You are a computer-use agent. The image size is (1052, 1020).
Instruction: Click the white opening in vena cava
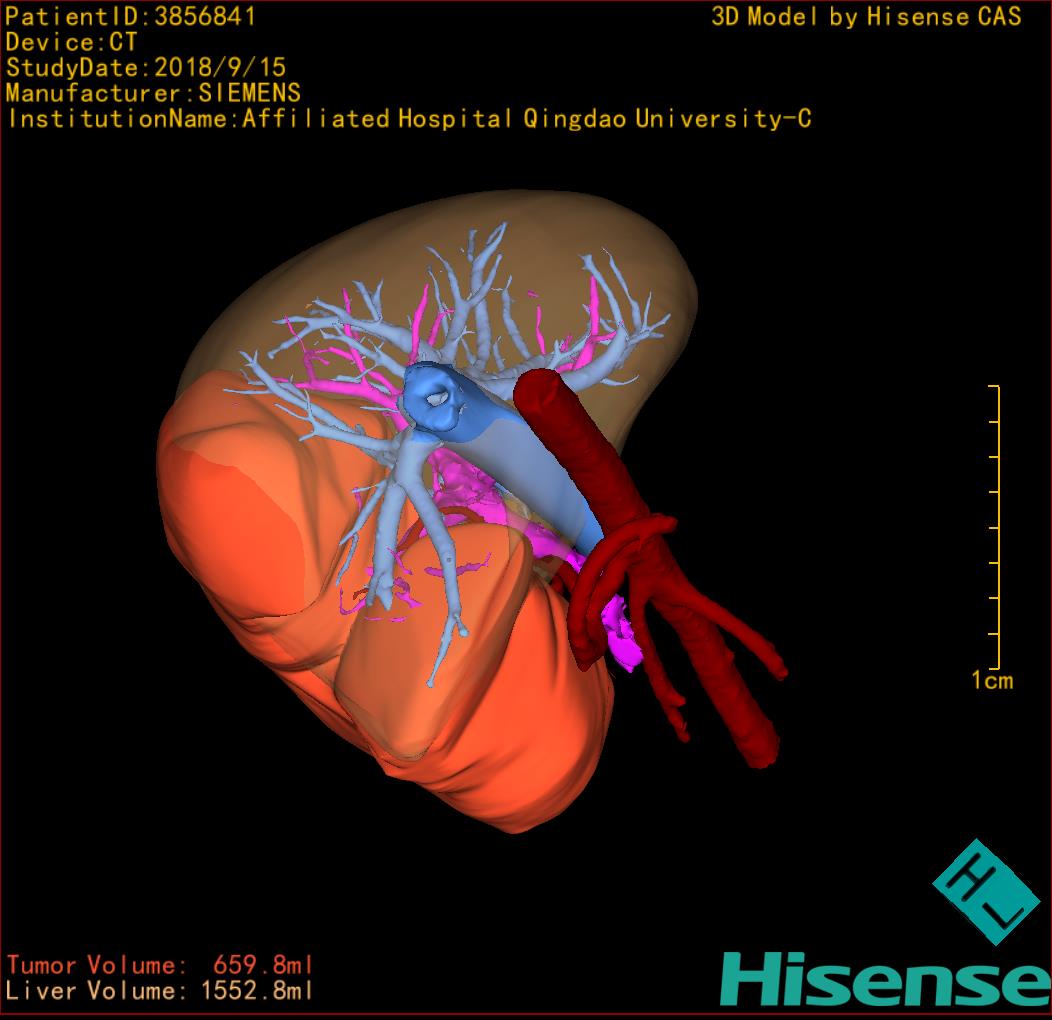[438, 397]
